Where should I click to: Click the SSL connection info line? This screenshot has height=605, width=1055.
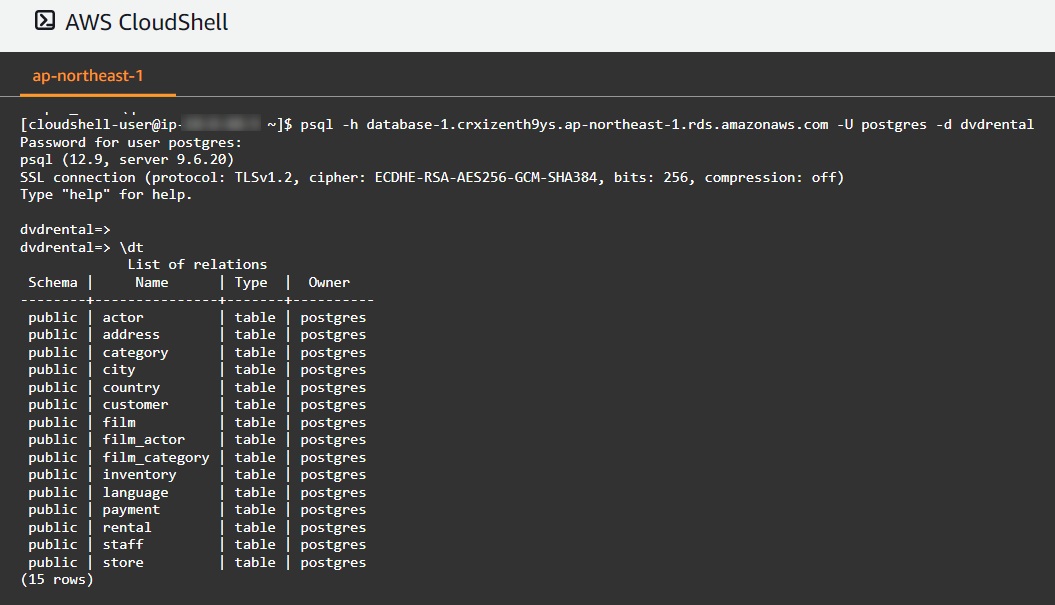click(x=432, y=178)
